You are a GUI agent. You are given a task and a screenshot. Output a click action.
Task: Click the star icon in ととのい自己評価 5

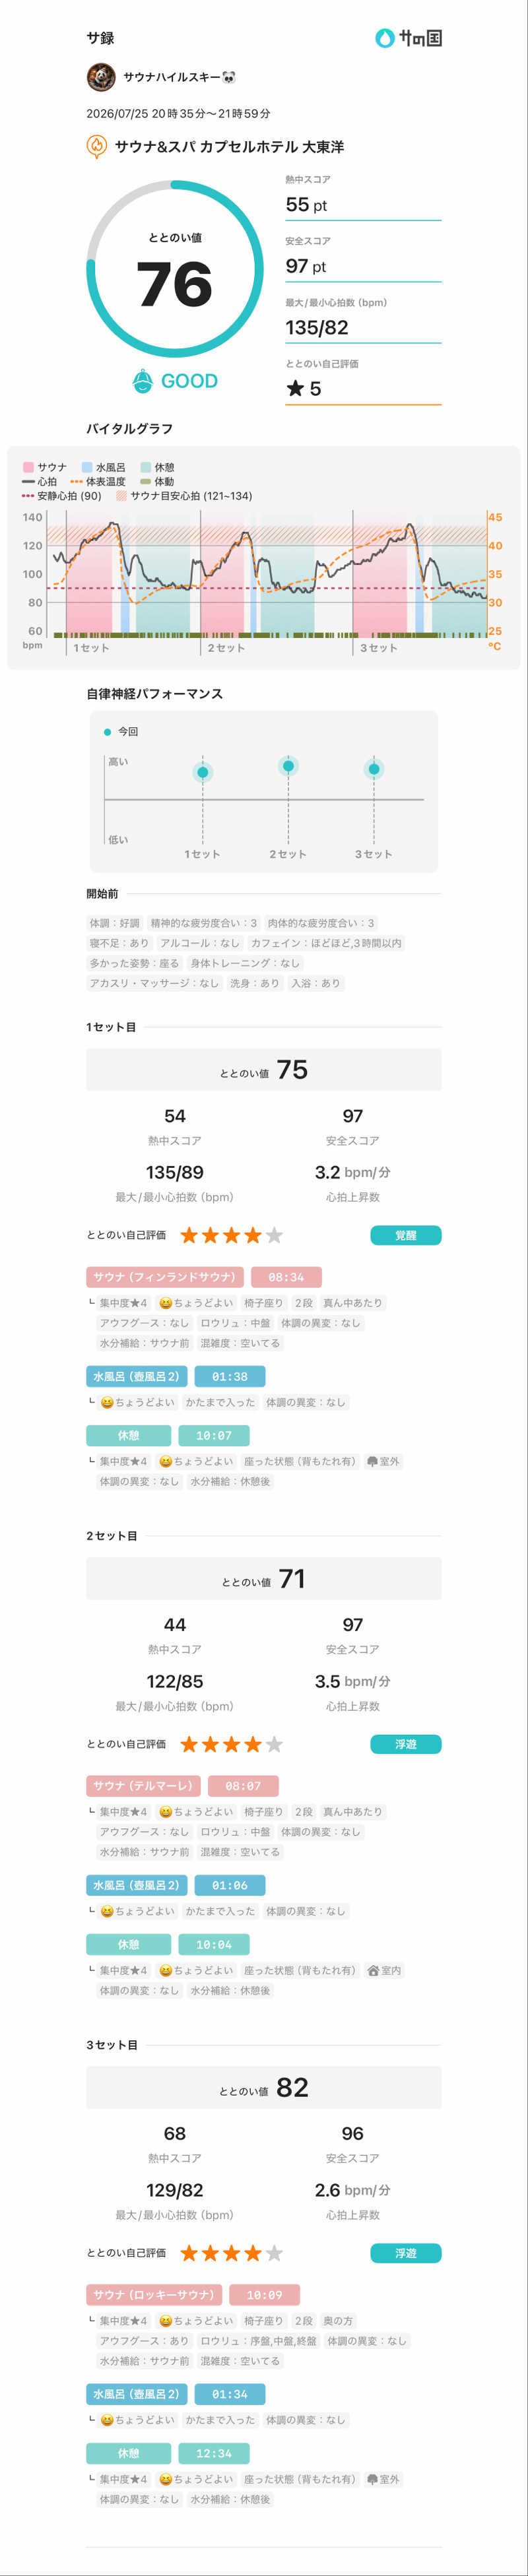point(295,388)
